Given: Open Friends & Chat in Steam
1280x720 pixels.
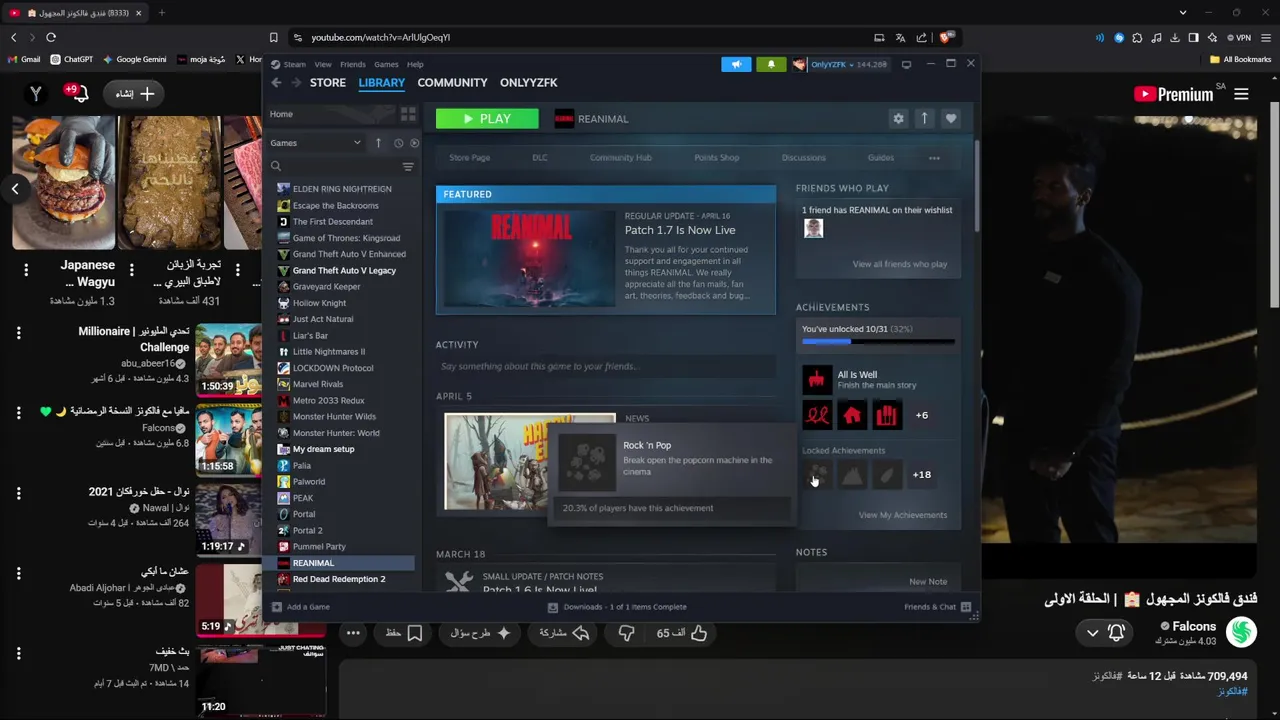Looking at the screenshot, I should click(x=938, y=607).
